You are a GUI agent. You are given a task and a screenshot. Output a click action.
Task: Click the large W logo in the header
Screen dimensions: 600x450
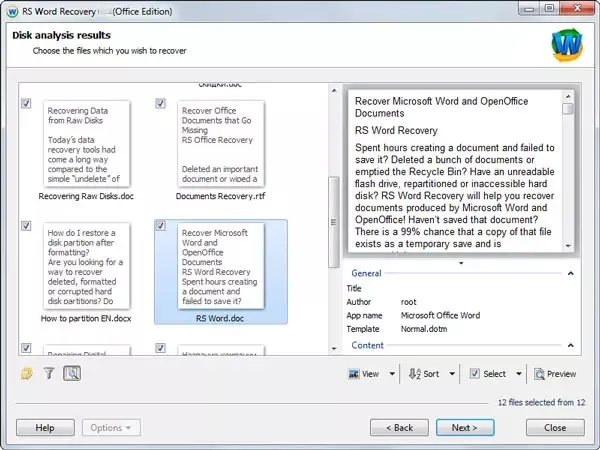(567, 45)
